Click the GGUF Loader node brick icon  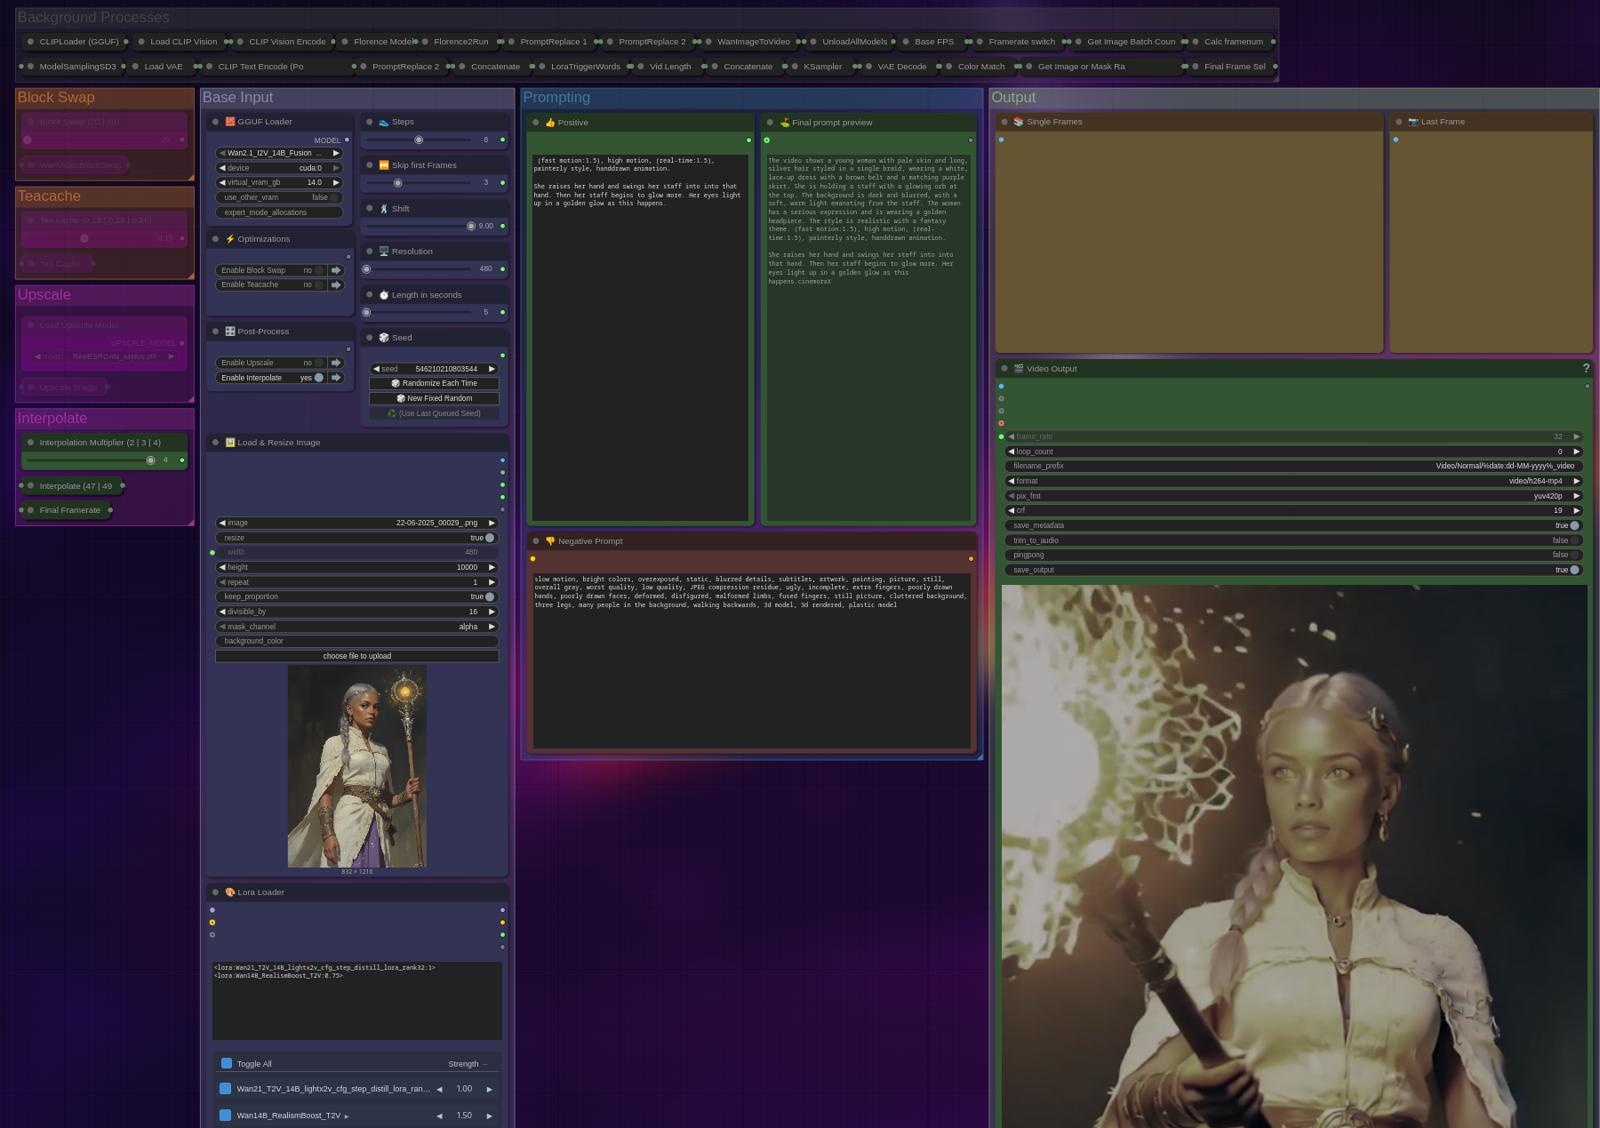pyautogui.click(x=230, y=122)
